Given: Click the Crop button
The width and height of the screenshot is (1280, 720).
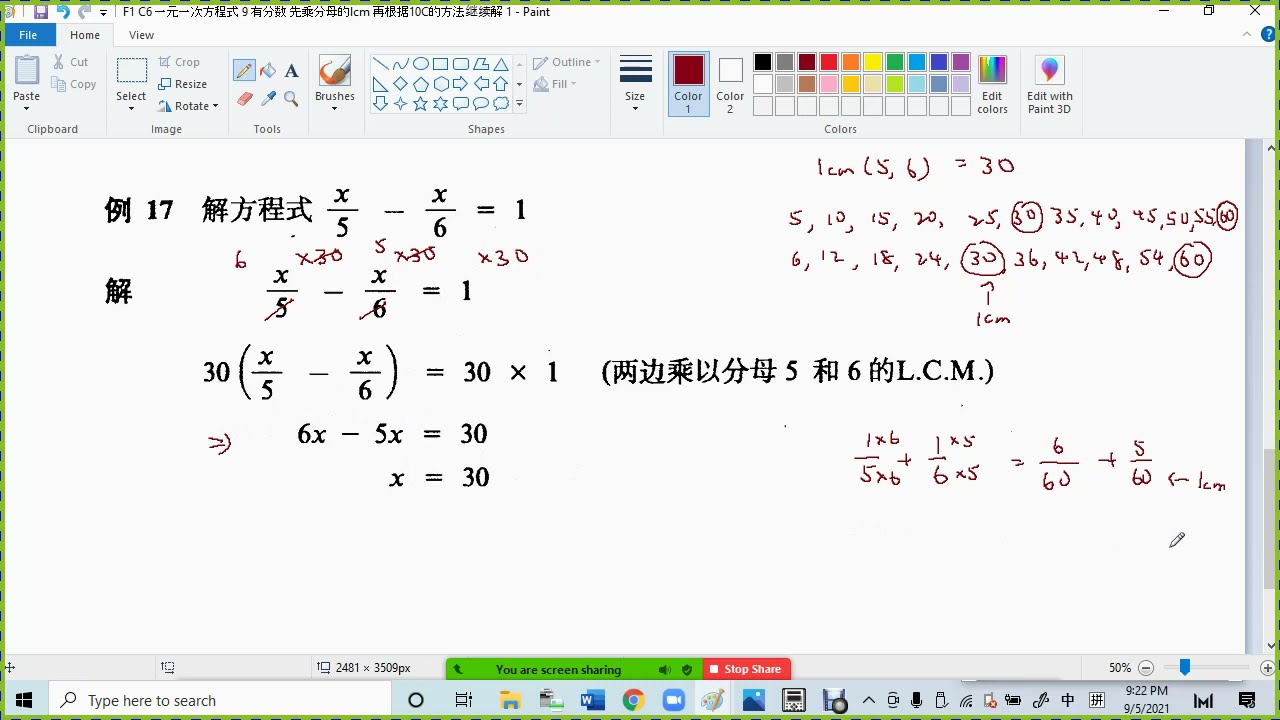Looking at the screenshot, I should 179,62.
